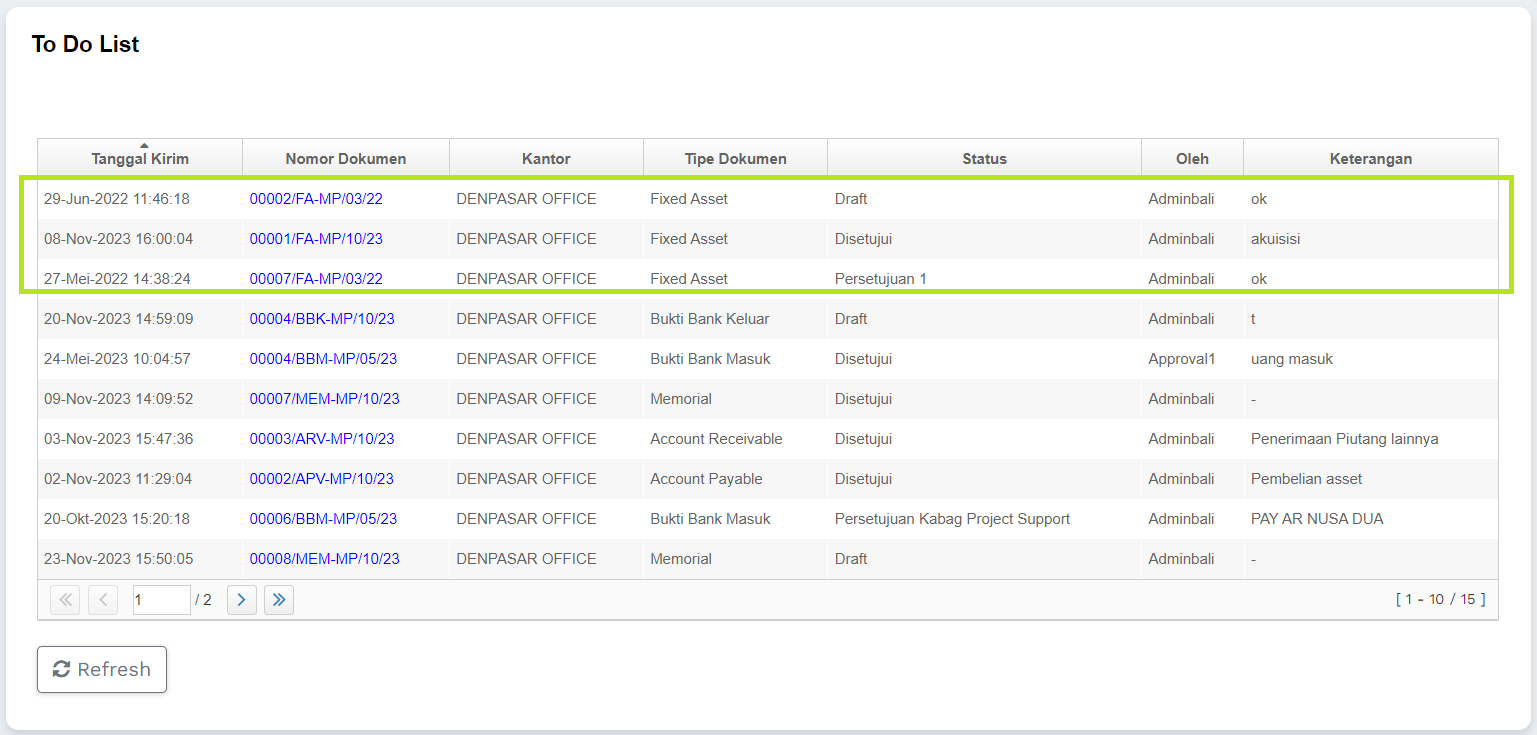
Task: Go to the next page
Action: pos(242,600)
